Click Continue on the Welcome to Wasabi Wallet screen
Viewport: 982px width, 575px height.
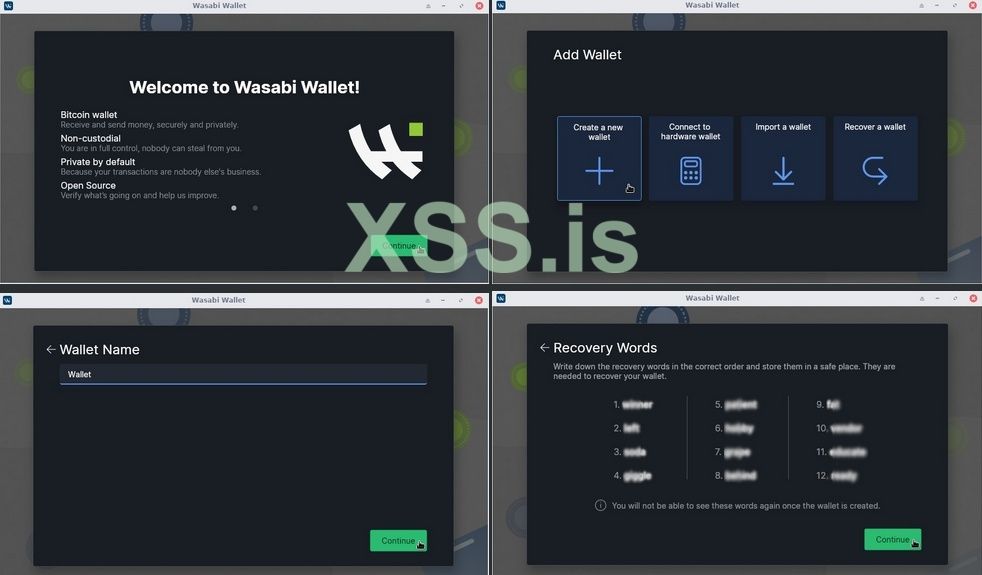[x=398, y=246]
